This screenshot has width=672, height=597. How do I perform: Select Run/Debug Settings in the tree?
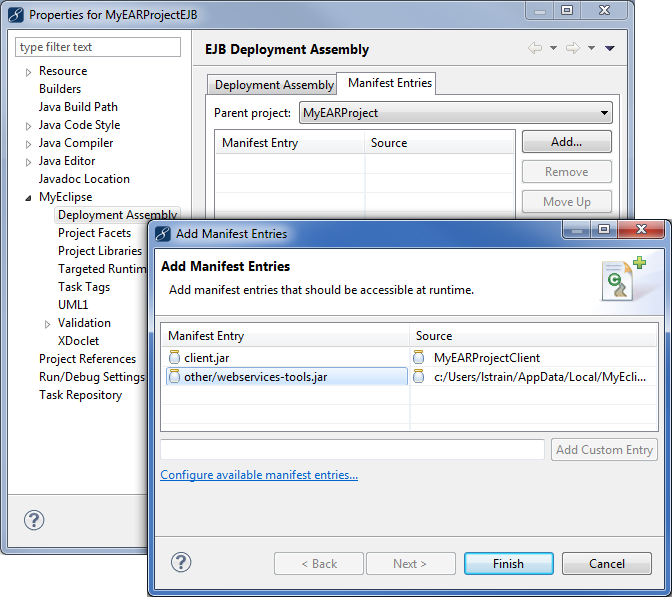(x=92, y=377)
